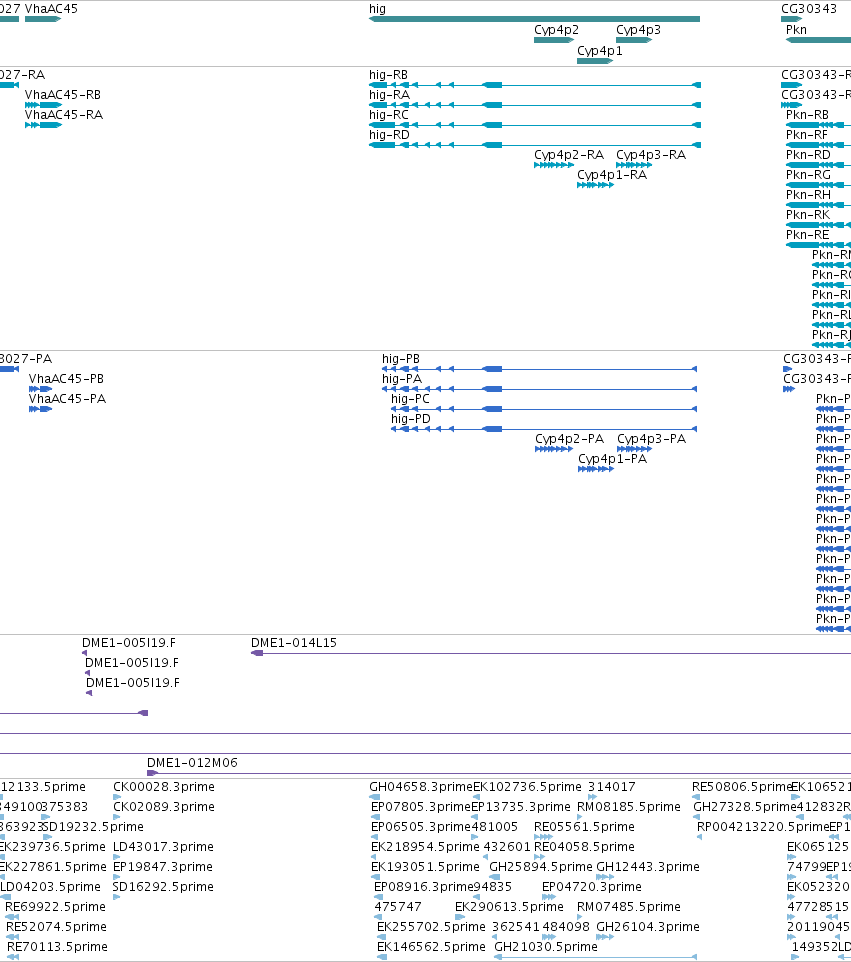Click EST RE69922.5prime

[x=55, y=907]
